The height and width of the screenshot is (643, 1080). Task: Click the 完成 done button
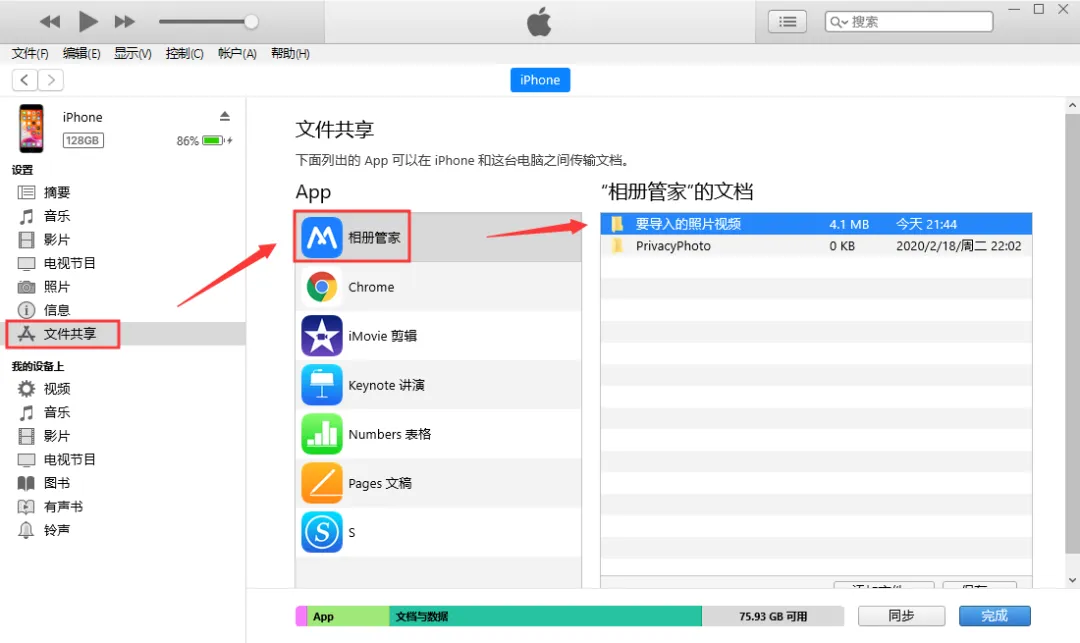point(994,616)
